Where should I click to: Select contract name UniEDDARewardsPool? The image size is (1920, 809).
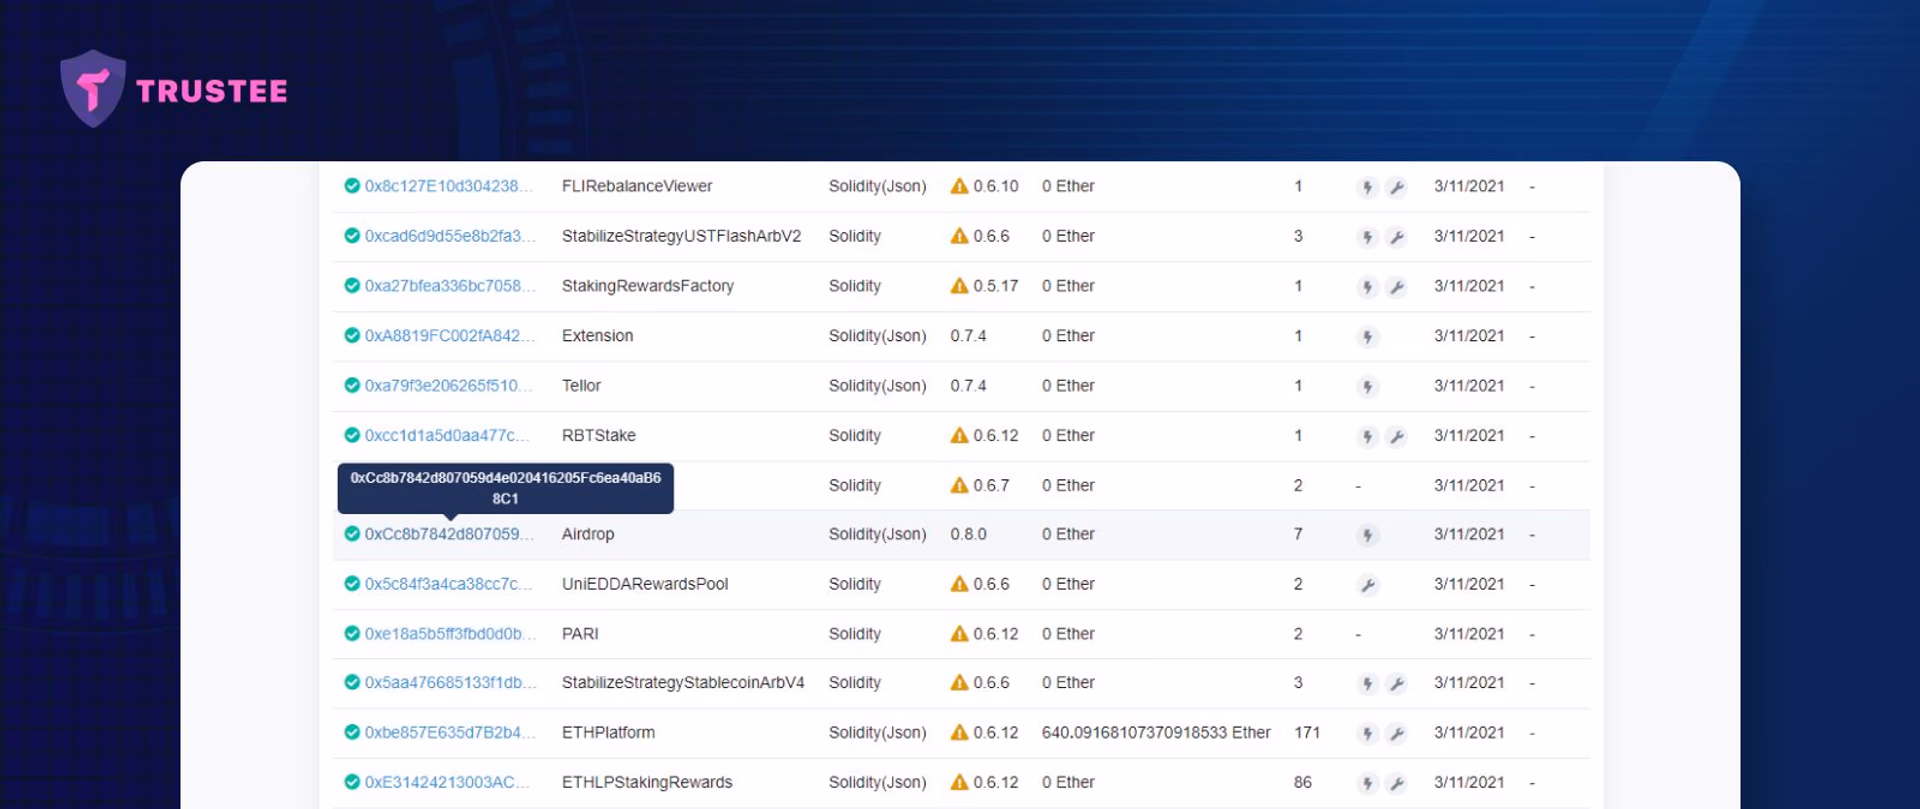tap(645, 584)
